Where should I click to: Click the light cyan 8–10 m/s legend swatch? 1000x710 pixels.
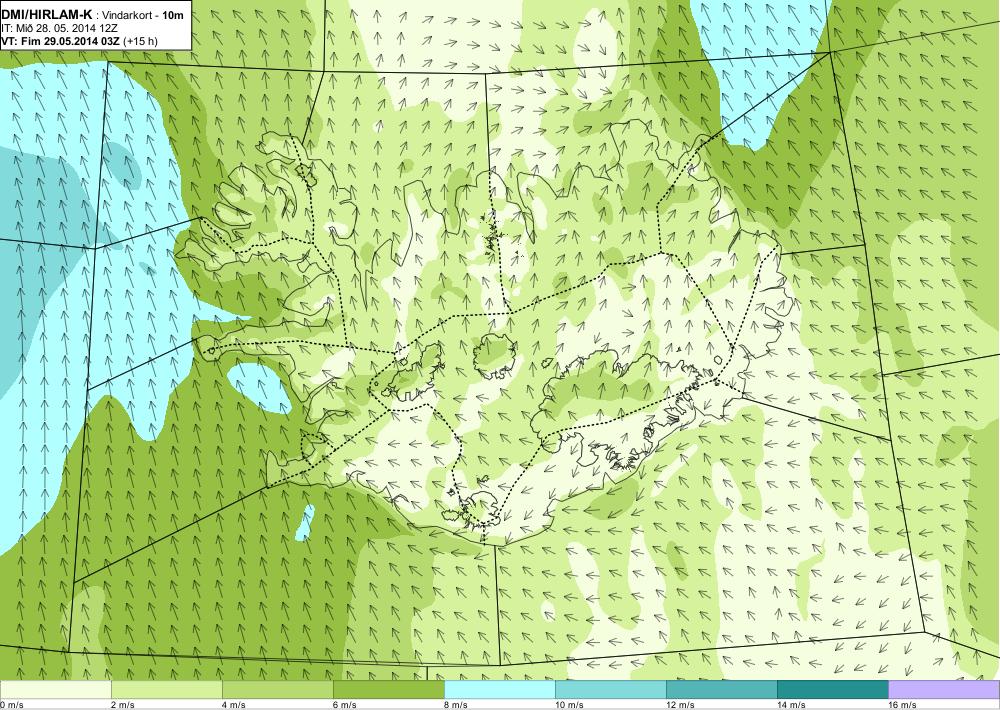tap(499, 690)
